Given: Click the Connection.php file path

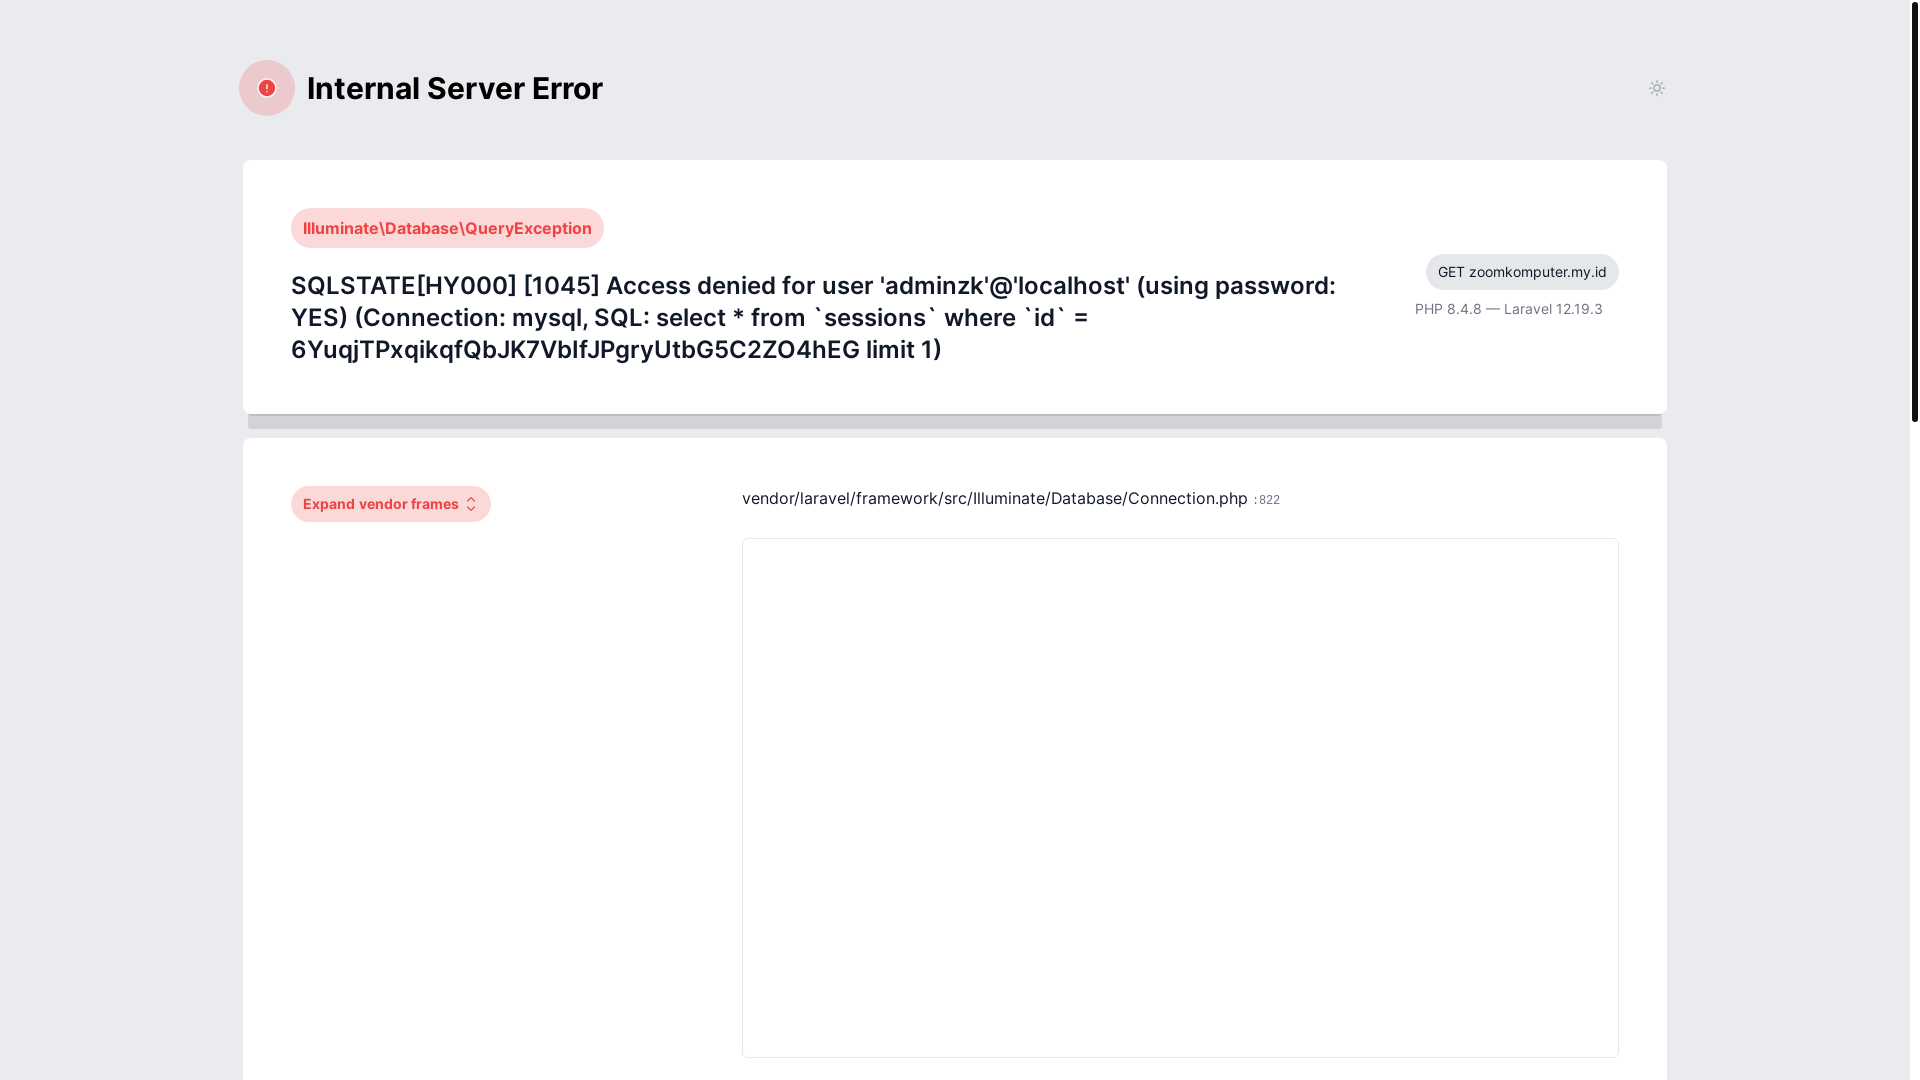Looking at the screenshot, I should (x=995, y=498).
